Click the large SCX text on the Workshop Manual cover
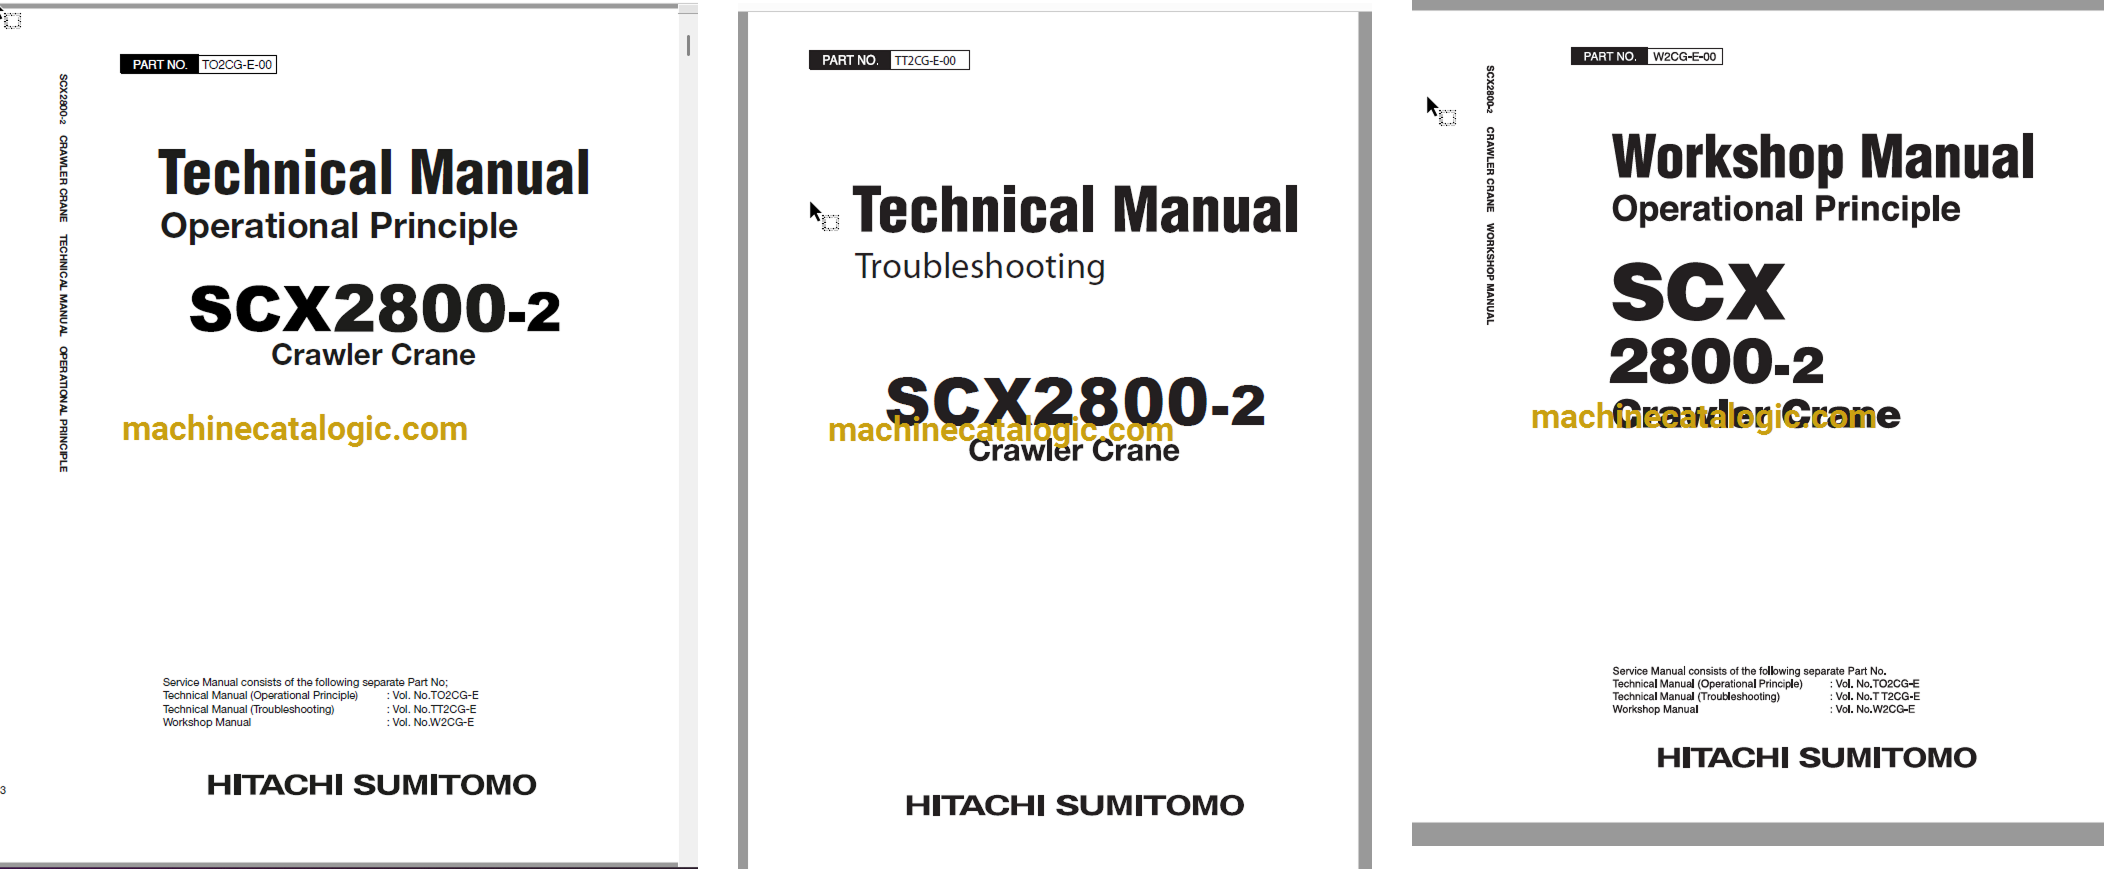 coord(1698,292)
